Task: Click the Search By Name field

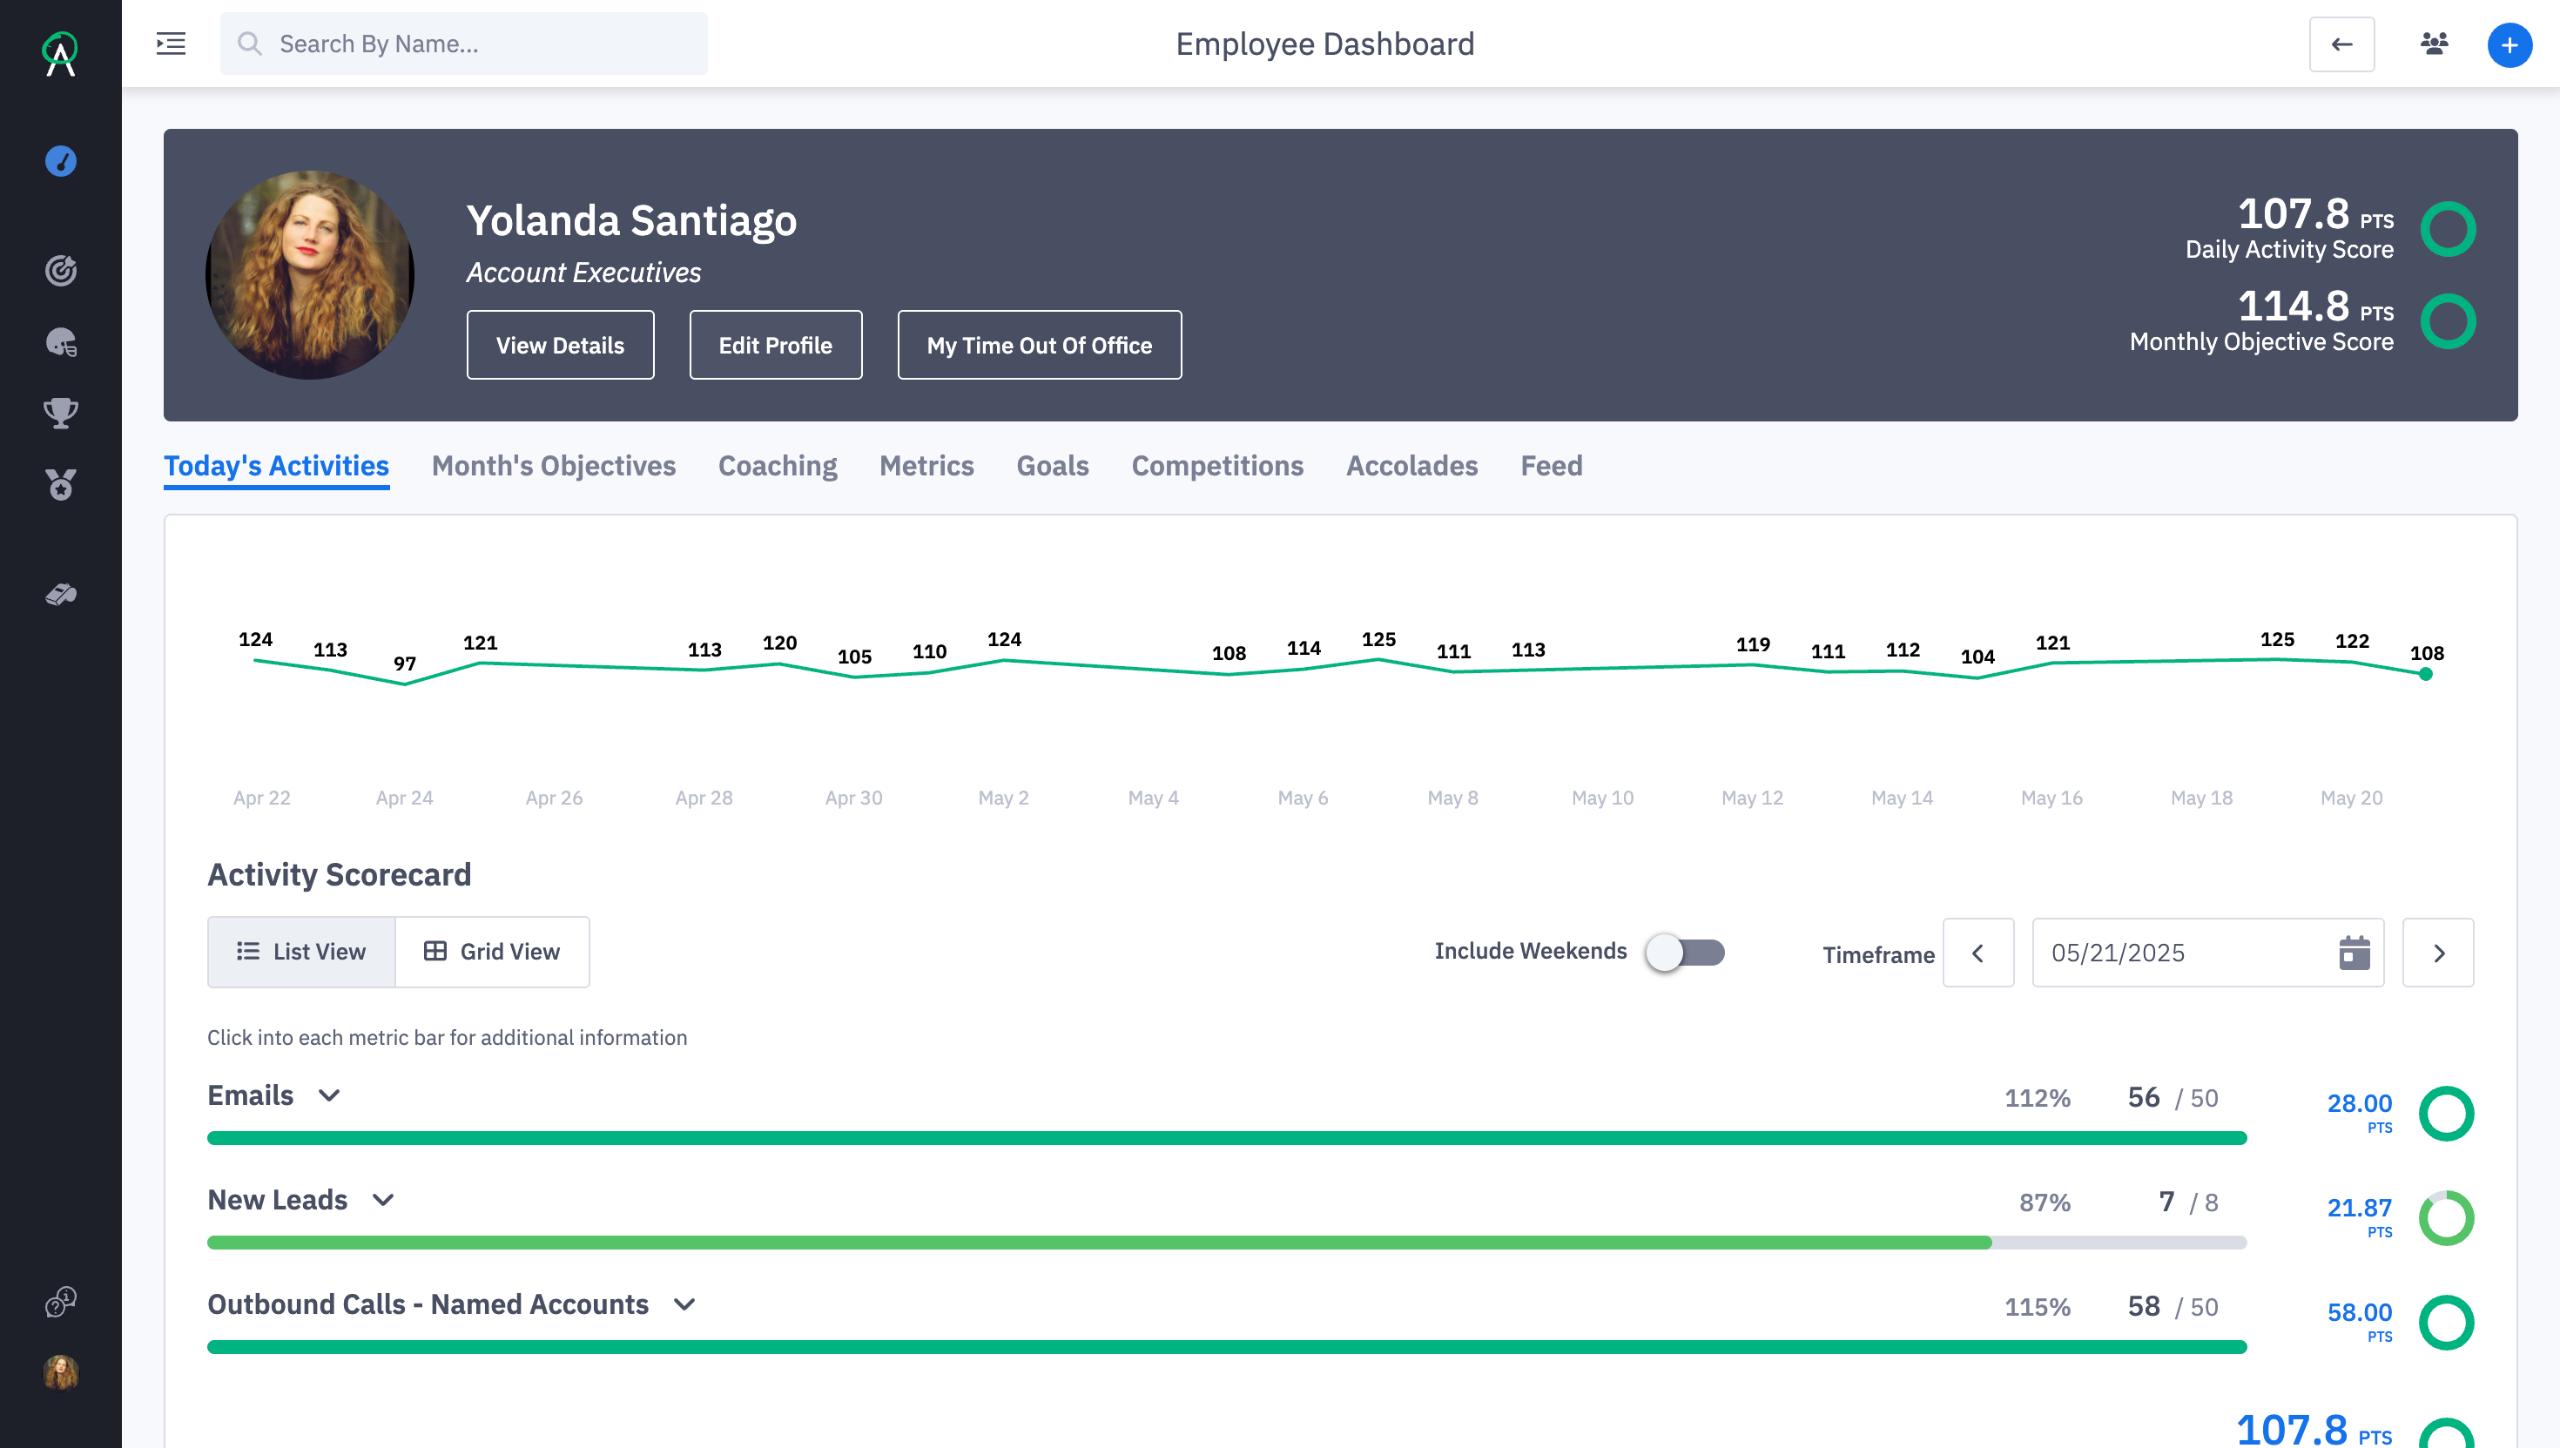Action: click(464, 44)
